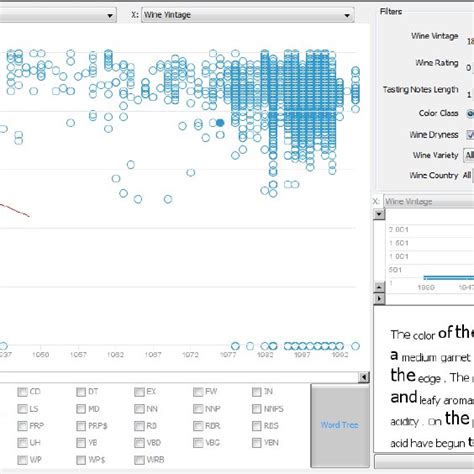474x474 pixels.
Task: Tick the RBS checkbox
Action: pyautogui.click(x=257, y=426)
